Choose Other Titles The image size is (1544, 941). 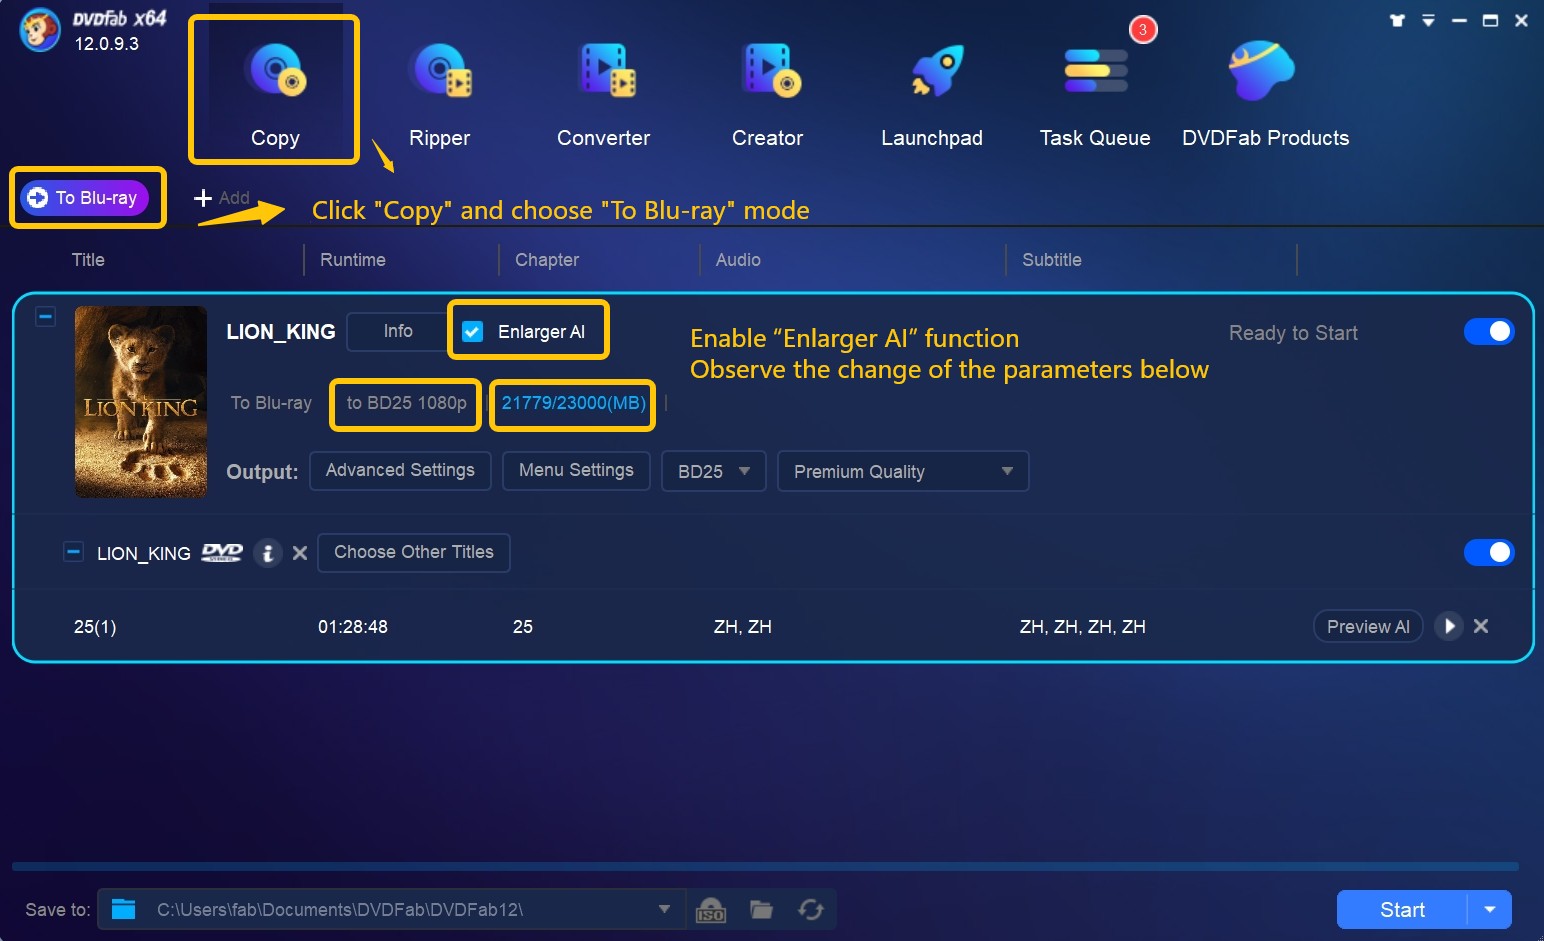pyautogui.click(x=414, y=552)
